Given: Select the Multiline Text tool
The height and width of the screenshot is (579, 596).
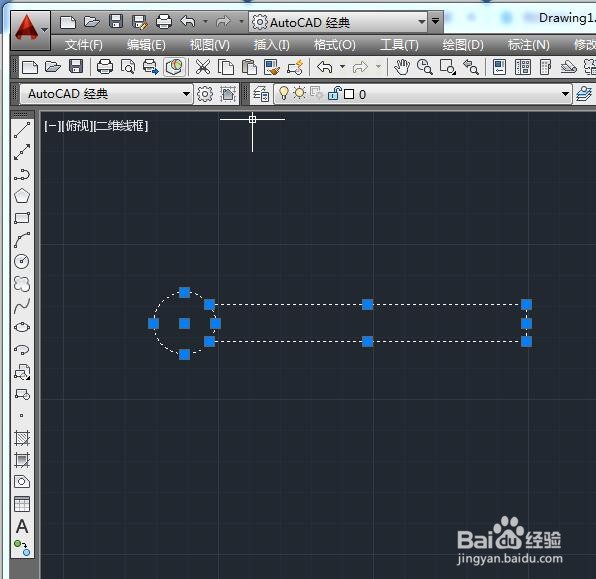Looking at the screenshot, I should point(22,527).
